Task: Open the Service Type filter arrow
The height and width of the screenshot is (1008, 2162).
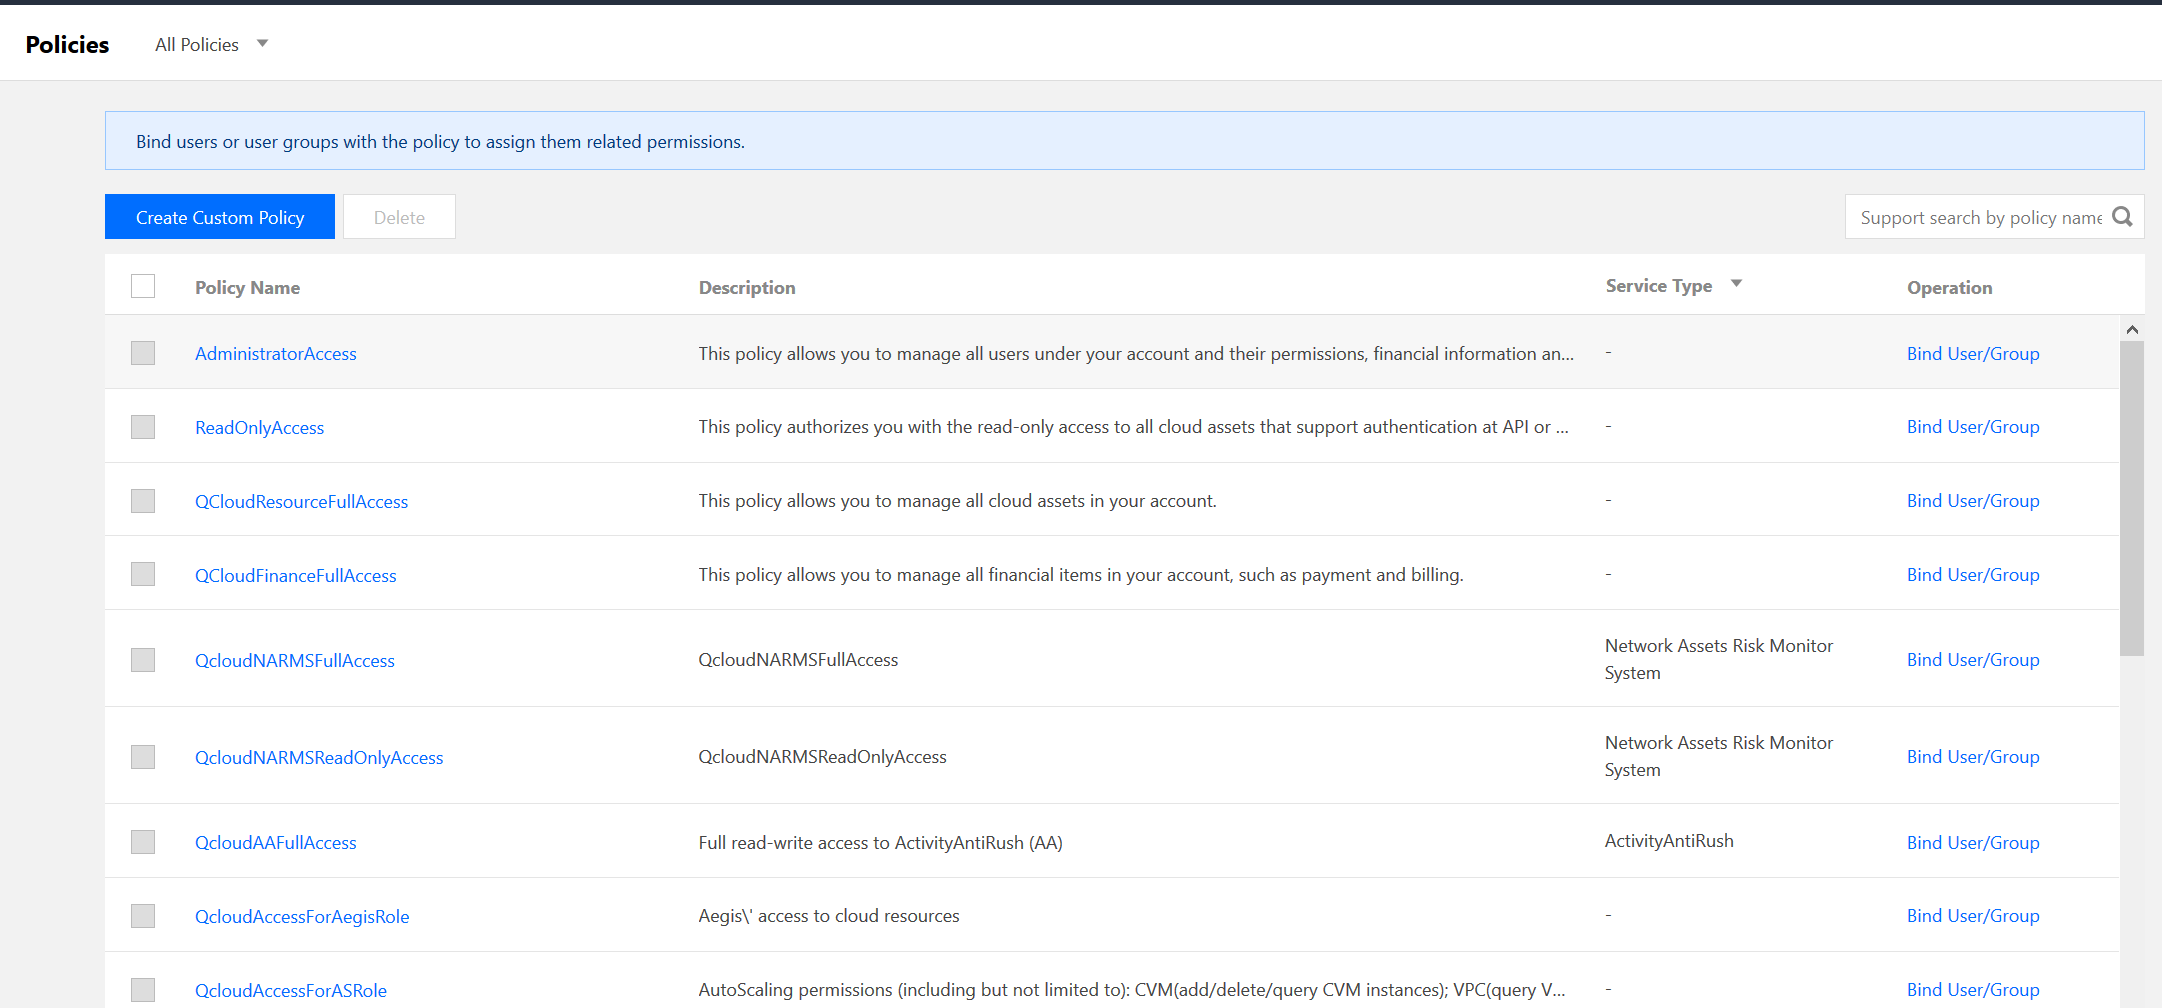Action: click(1736, 284)
